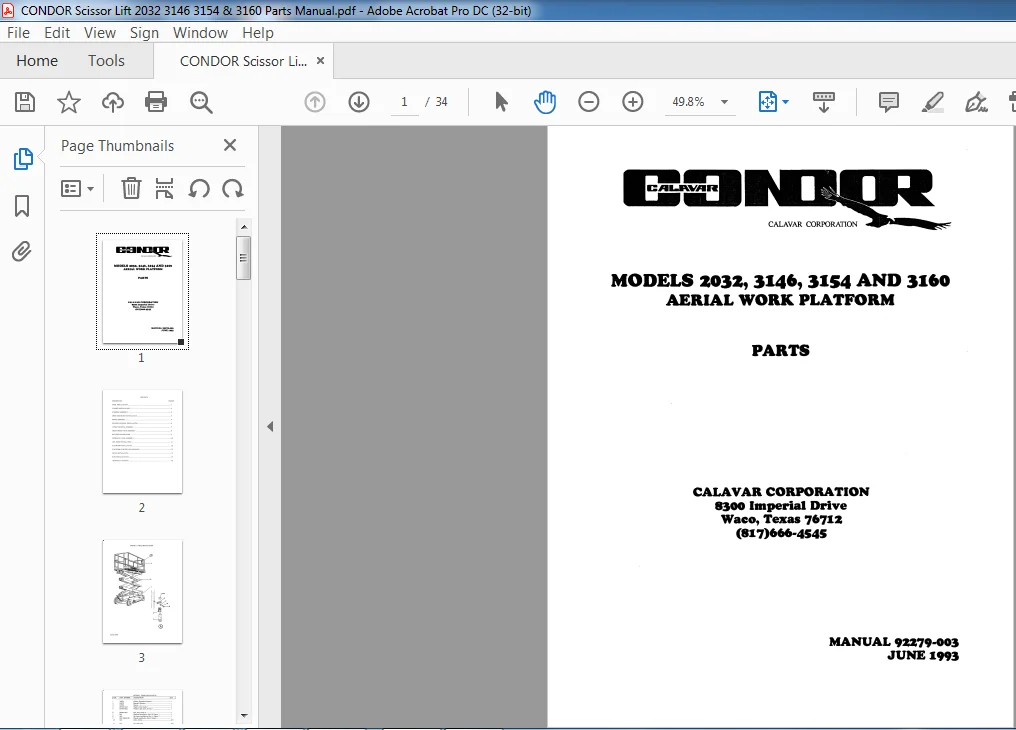Click the PARTS heading in document

(780, 350)
